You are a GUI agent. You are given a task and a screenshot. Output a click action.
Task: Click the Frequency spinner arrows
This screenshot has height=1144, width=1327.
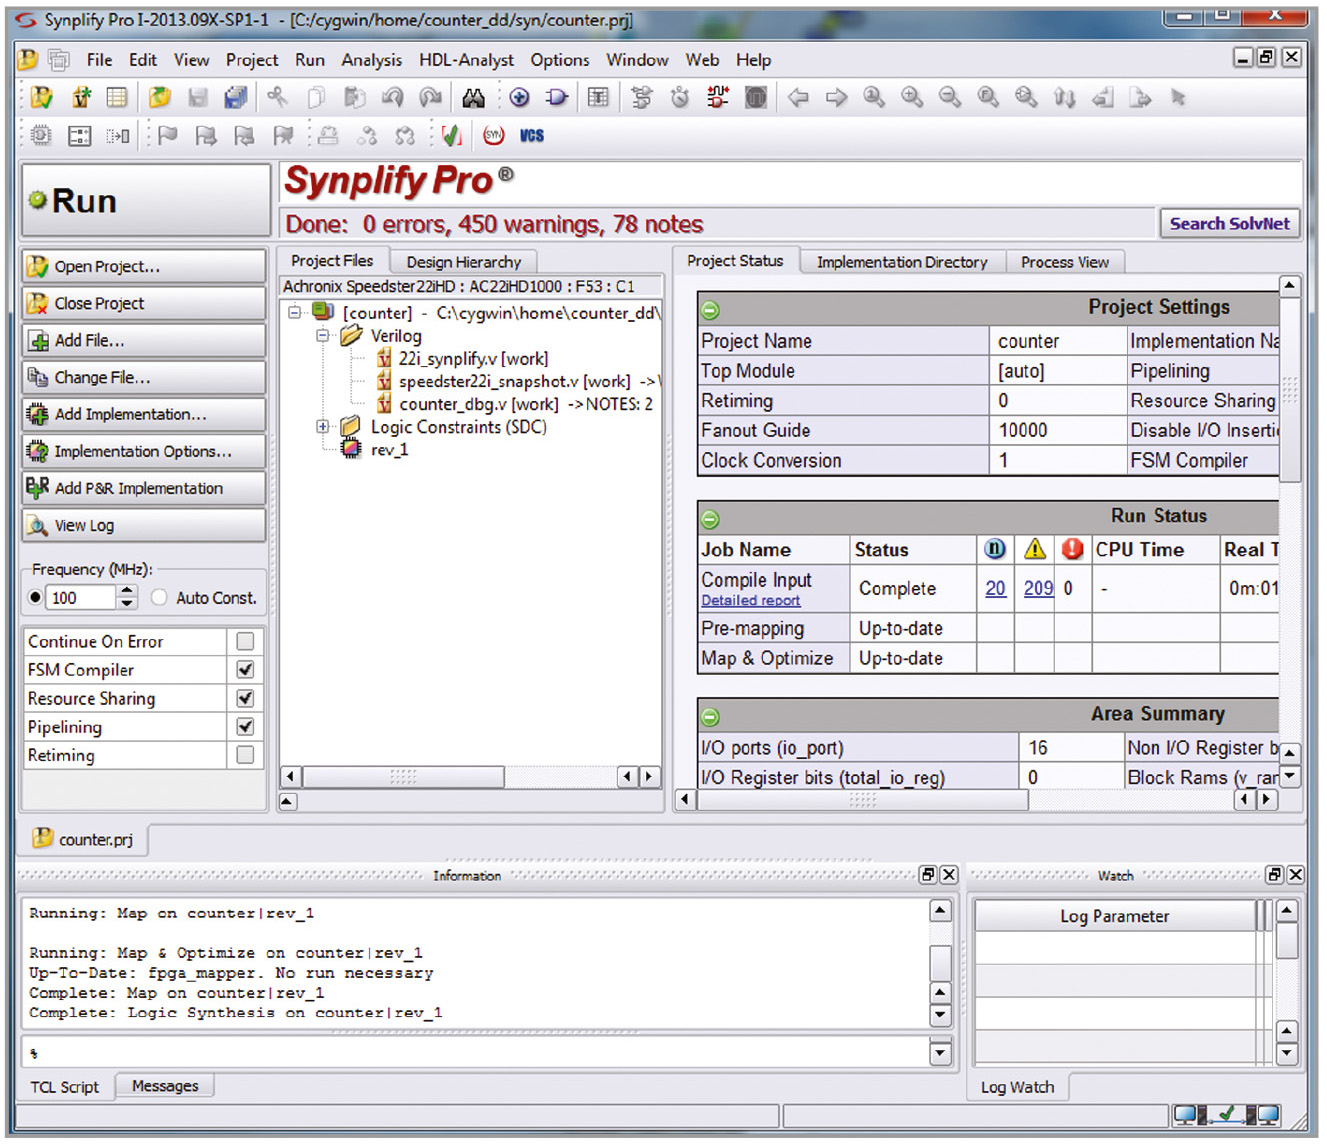point(127,597)
